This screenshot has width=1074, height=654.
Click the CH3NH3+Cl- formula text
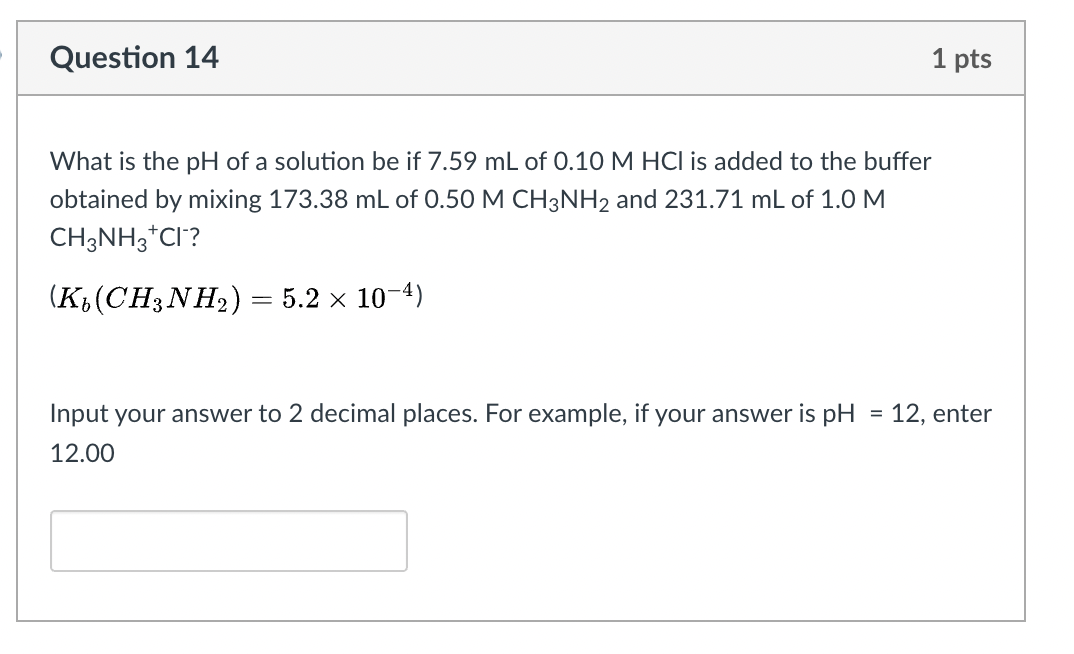tap(125, 238)
